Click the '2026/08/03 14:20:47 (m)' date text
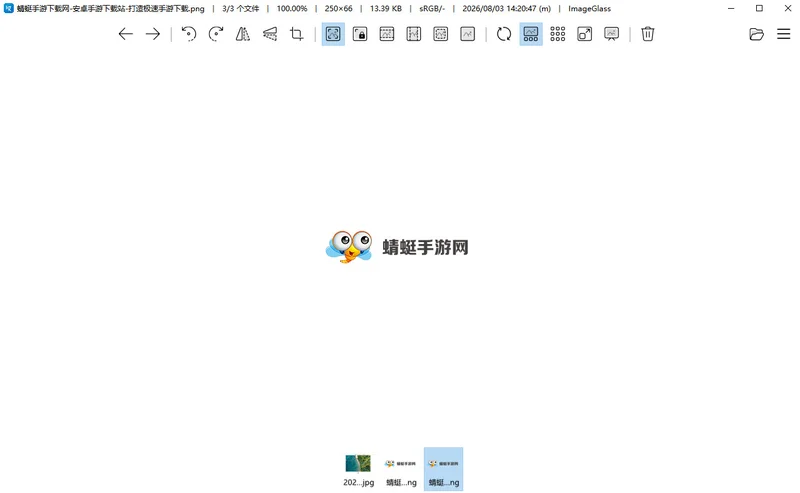Viewport: 800px width, 493px height. pyautogui.click(x=507, y=9)
